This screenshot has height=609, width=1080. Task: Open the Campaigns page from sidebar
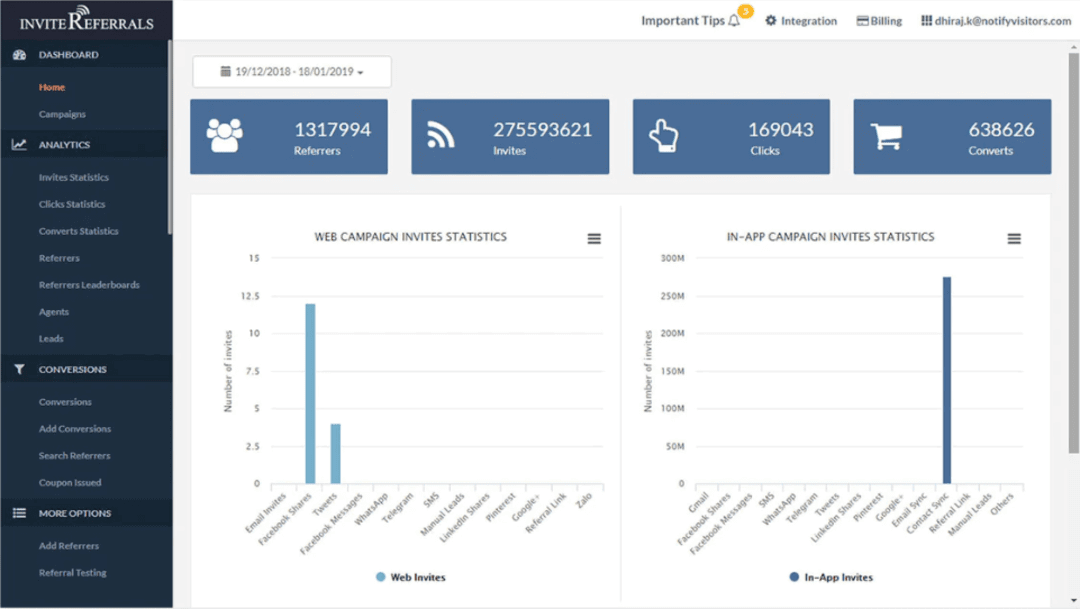(62, 113)
